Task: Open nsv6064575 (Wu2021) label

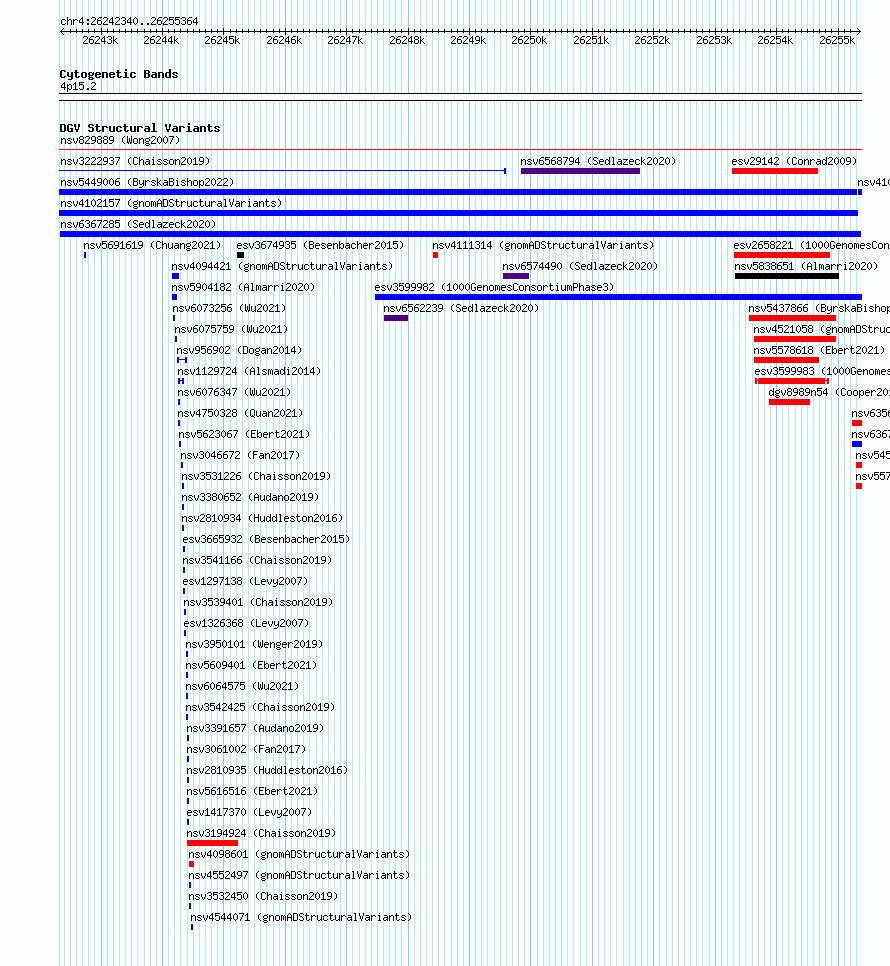Action: pos(242,686)
